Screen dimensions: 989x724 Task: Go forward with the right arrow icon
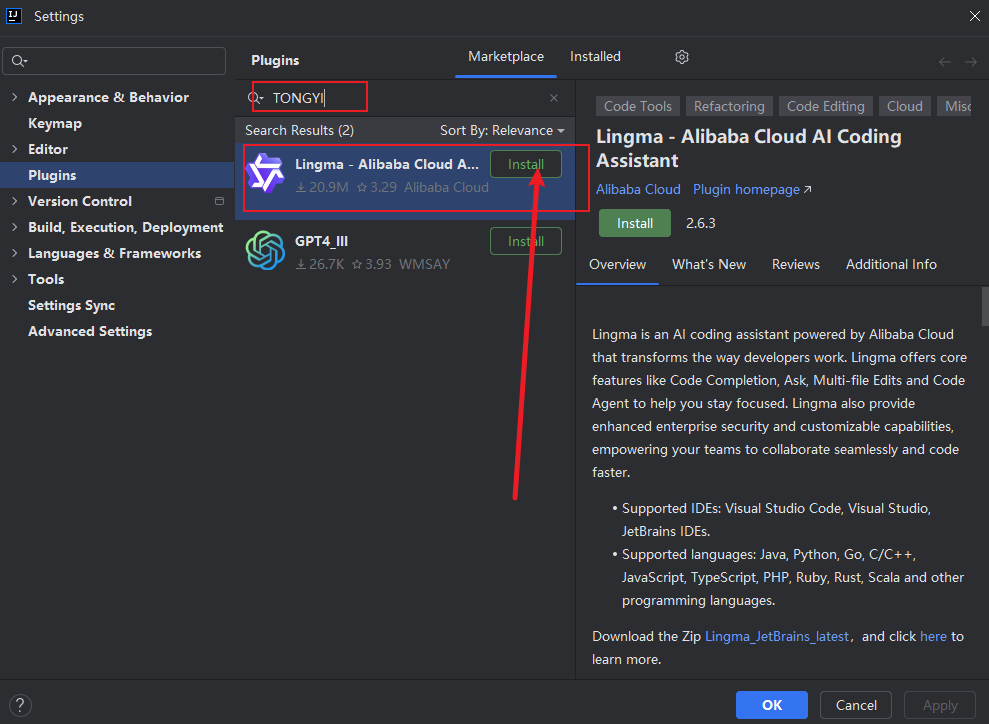971,61
